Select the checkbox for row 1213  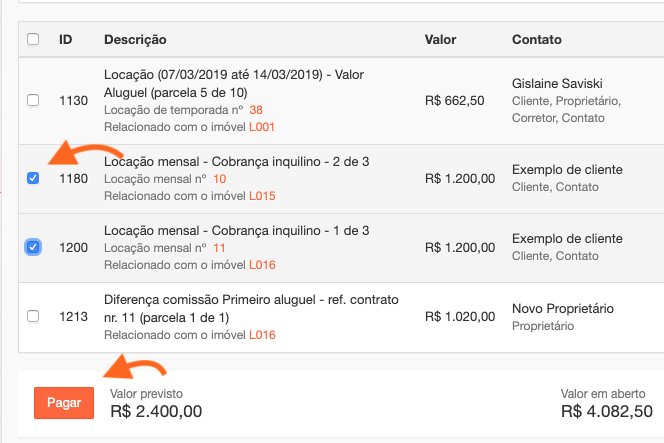click(x=33, y=317)
